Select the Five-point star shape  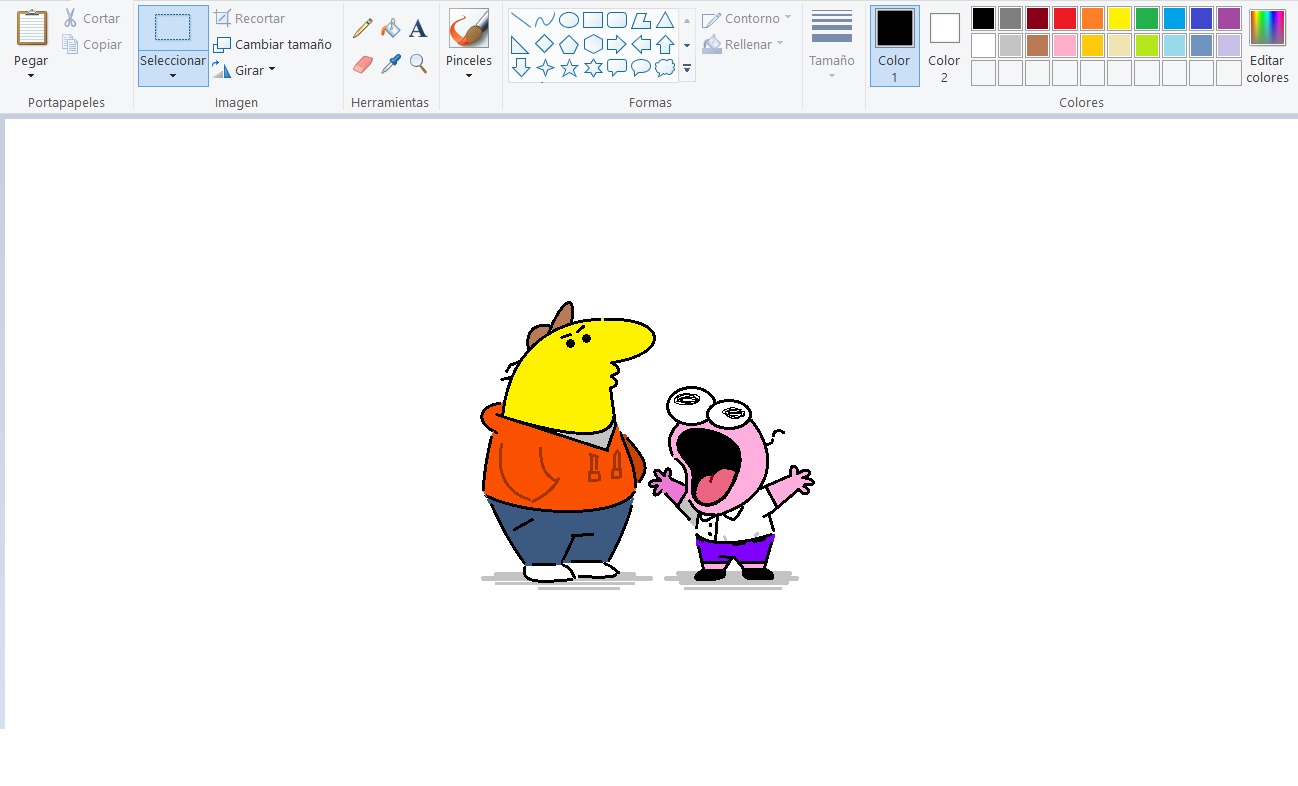[569, 68]
